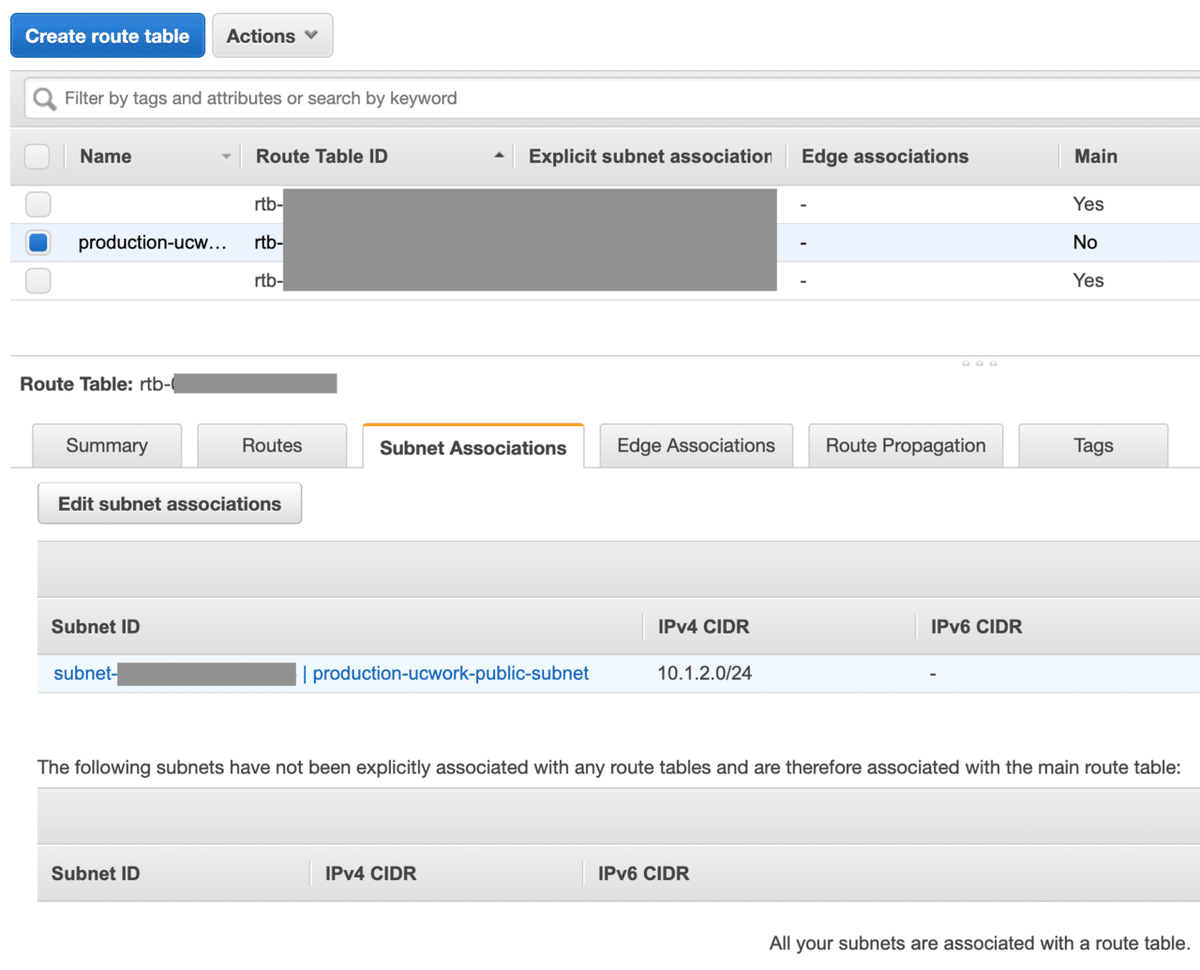The height and width of the screenshot is (970, 1200).
Task: Click the Main column header
Action: click(1096, 157)
